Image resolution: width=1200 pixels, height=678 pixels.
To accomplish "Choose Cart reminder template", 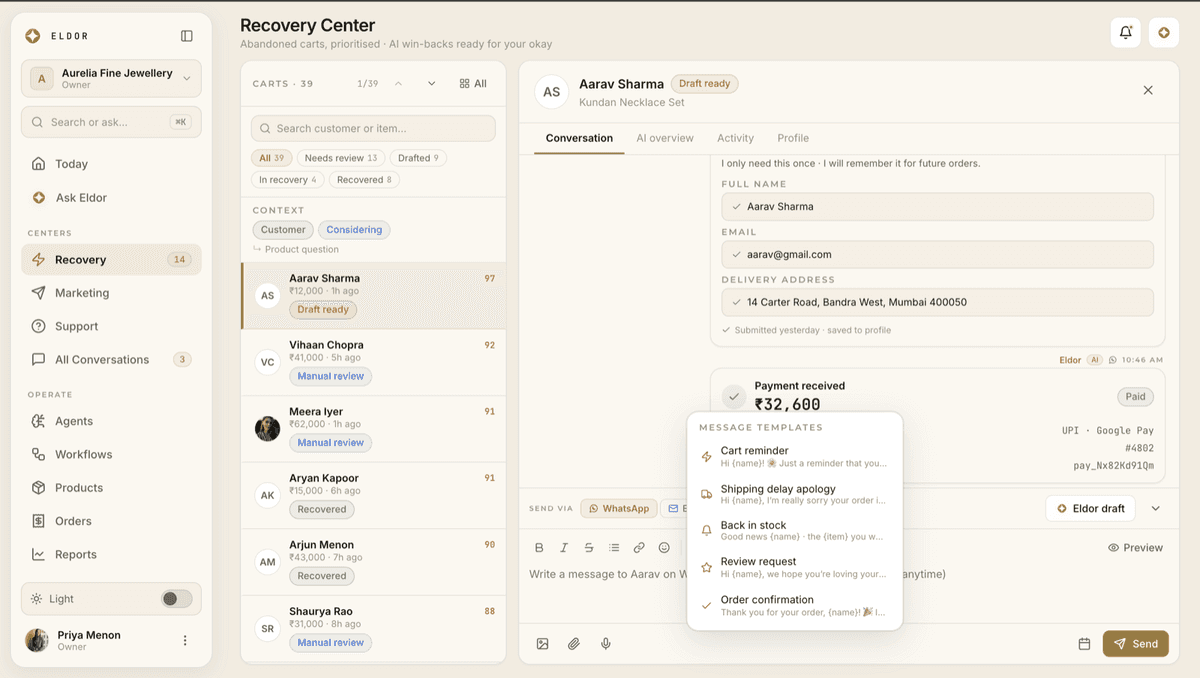I will [x=795, y=457].
